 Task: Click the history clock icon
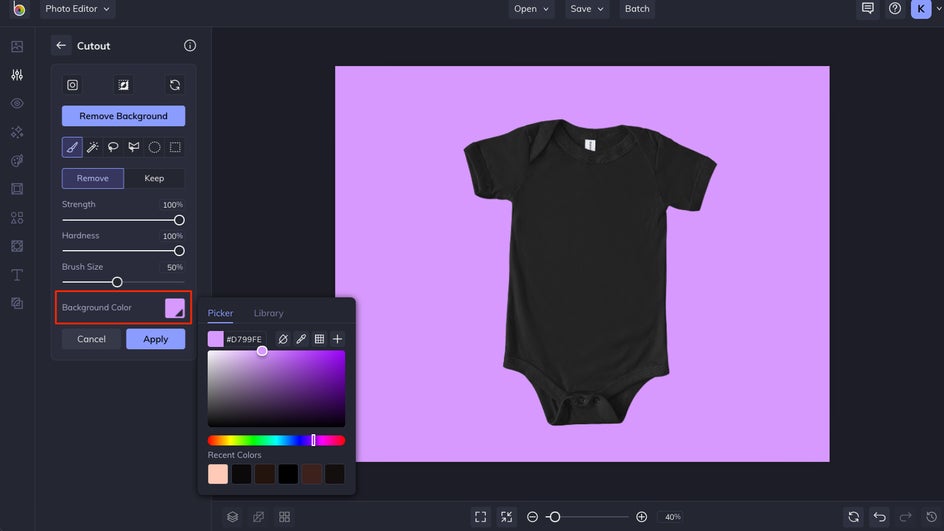931,517
